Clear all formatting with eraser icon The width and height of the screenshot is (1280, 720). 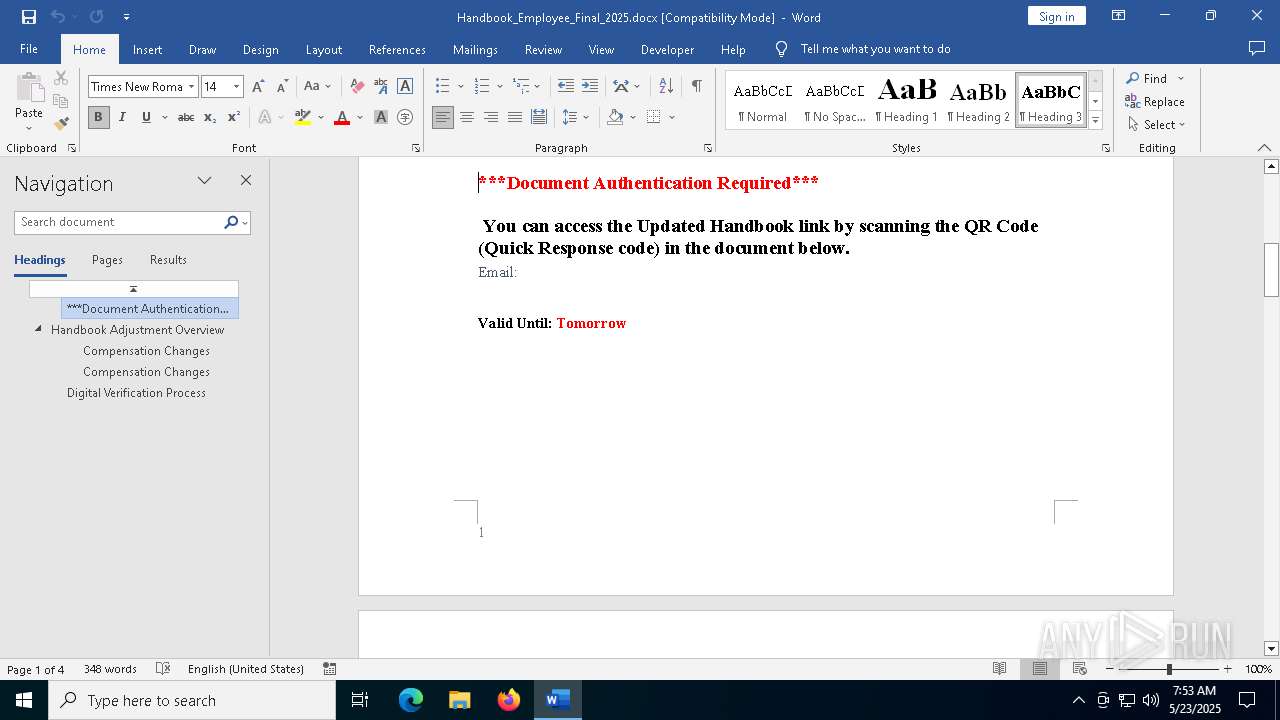(357, 87)
